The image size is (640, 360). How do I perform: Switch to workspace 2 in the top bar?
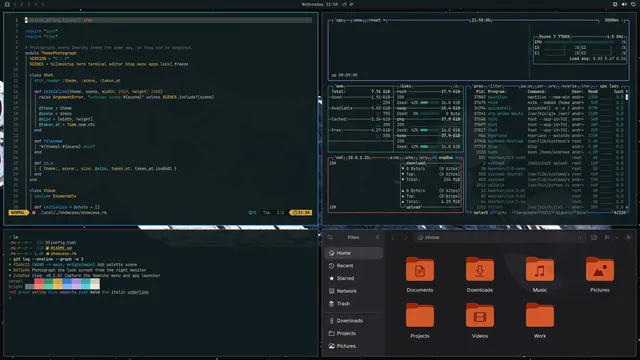pos(22,4)
